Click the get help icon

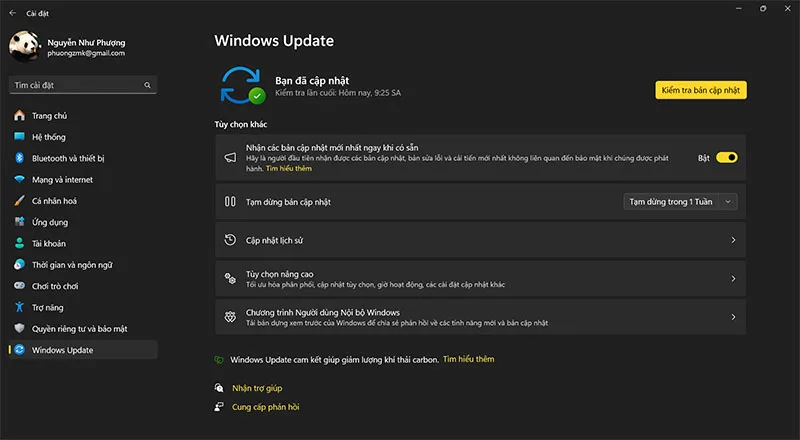click(219, 388)
